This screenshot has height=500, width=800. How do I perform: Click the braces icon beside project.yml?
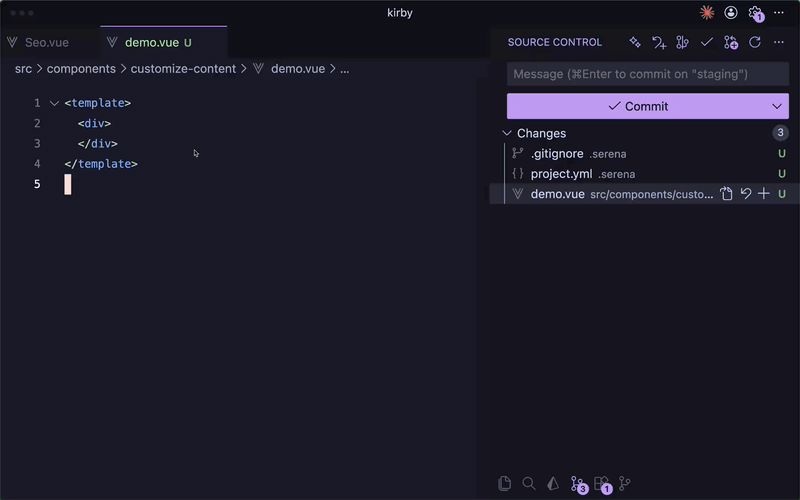(x=518, y=173)
